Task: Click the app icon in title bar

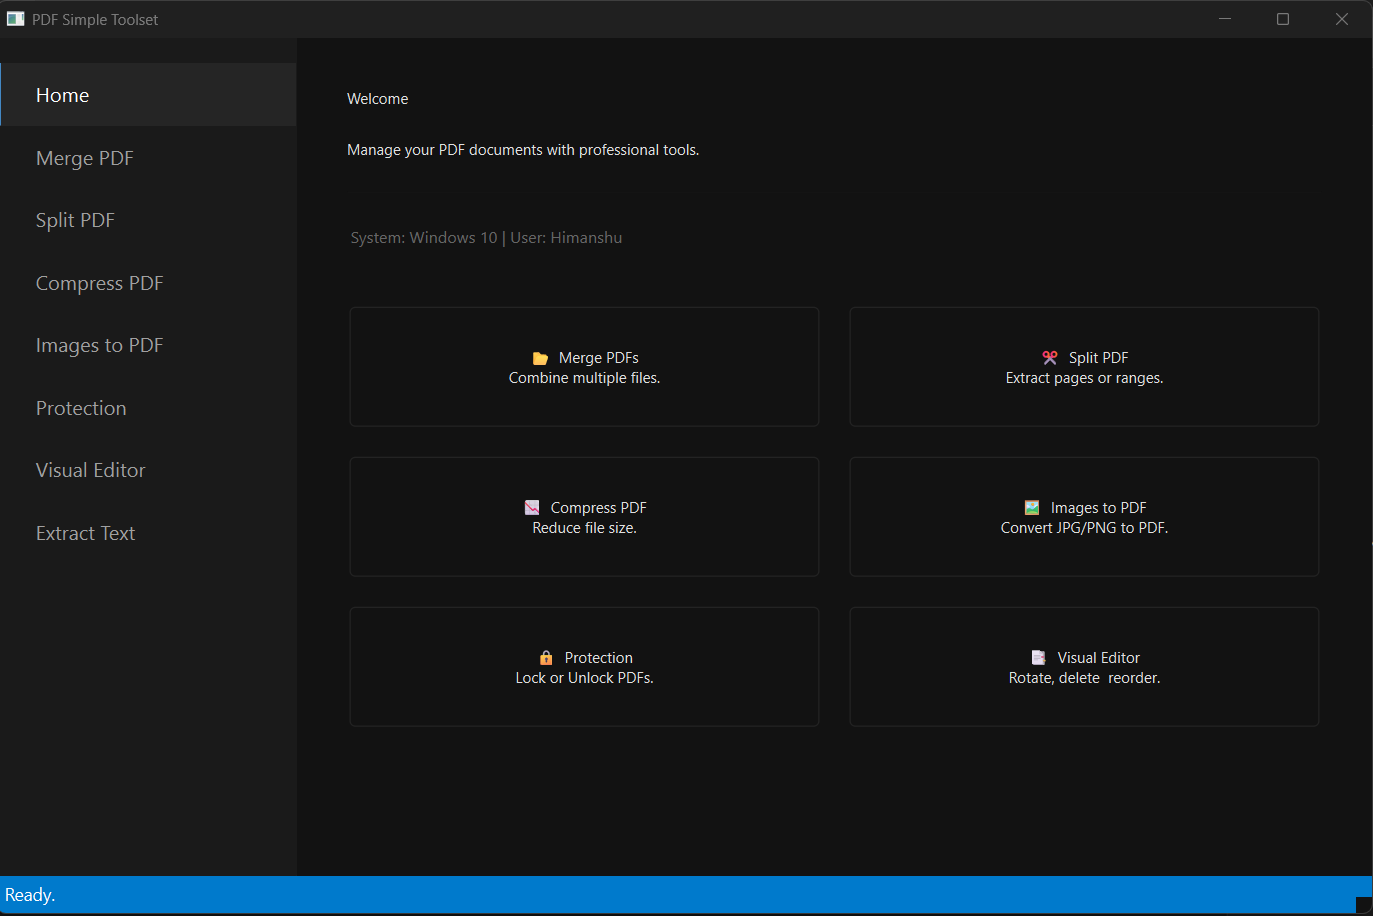Action: pos(15,19)
